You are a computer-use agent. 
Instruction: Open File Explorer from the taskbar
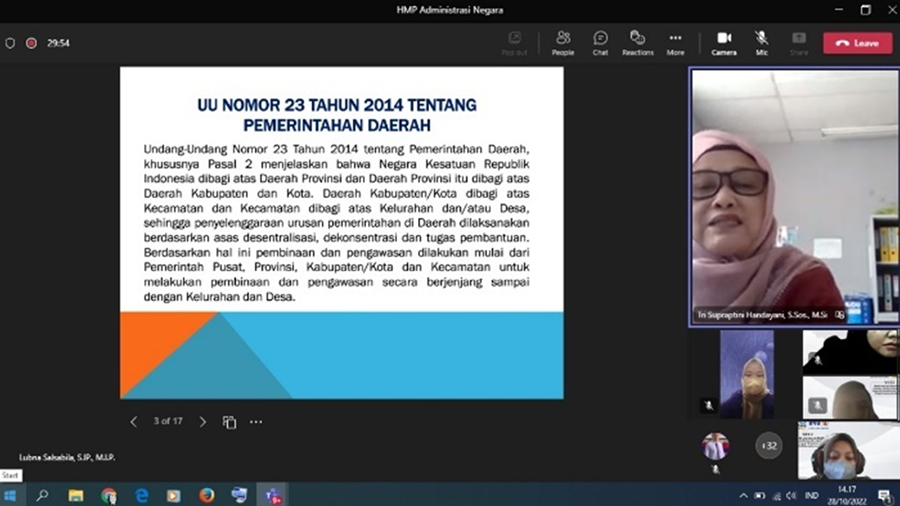tap(76, 495)
